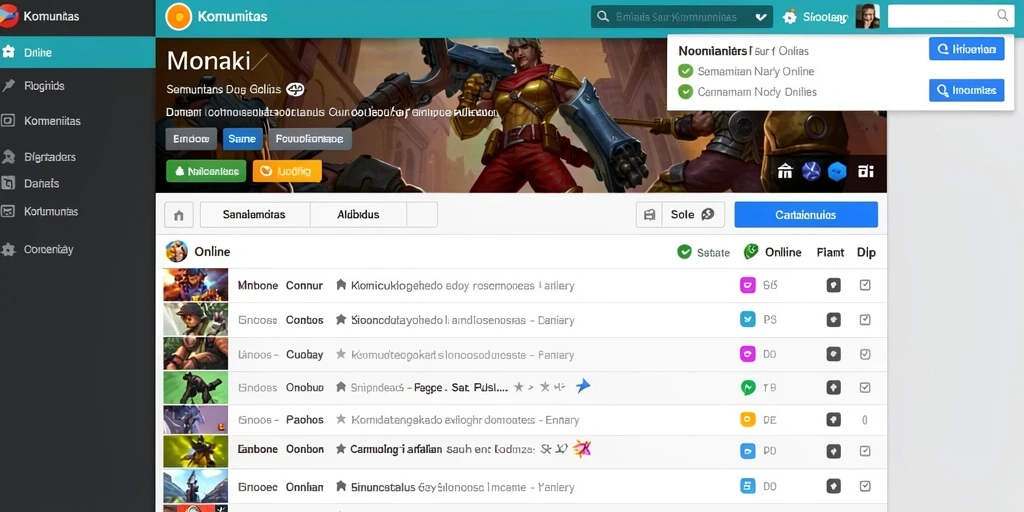The height and width of the screenshot is (512, 1024).
Task: Click the rightmost banner grid icon
Action: tap(865, 171)
